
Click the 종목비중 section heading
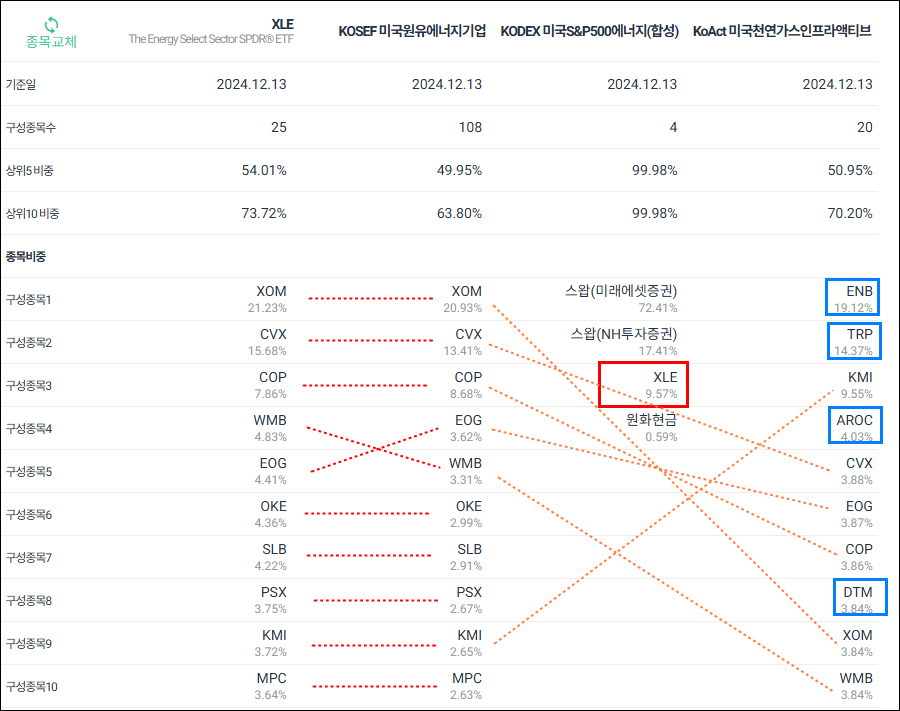tap(26, 257)
